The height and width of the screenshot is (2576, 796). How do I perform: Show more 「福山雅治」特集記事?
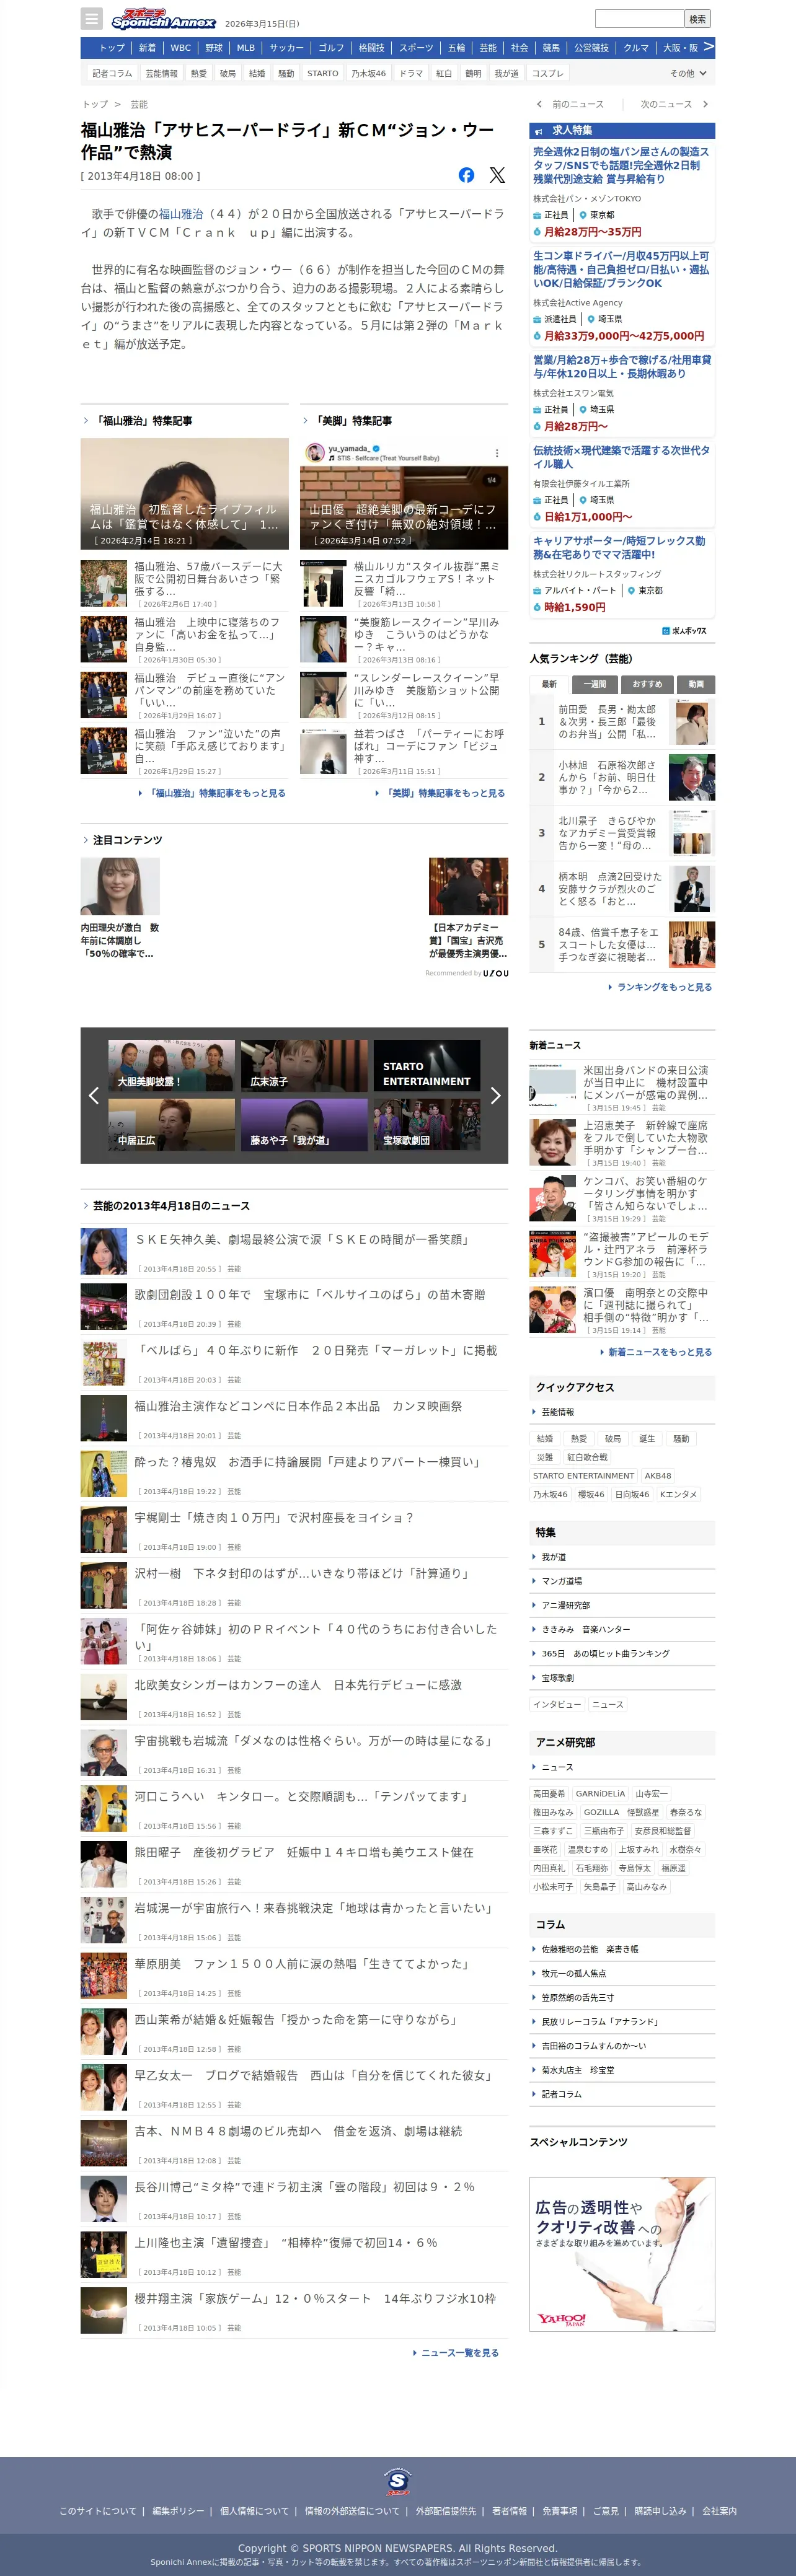(x=212, y=793)
